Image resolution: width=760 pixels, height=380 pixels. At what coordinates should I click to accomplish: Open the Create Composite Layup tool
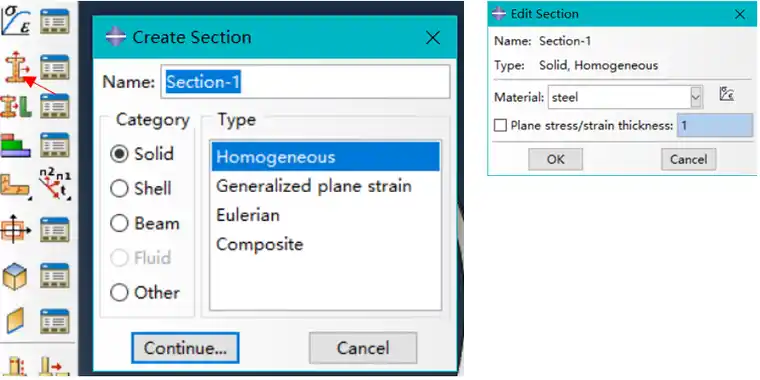click(x=16, y=144)
